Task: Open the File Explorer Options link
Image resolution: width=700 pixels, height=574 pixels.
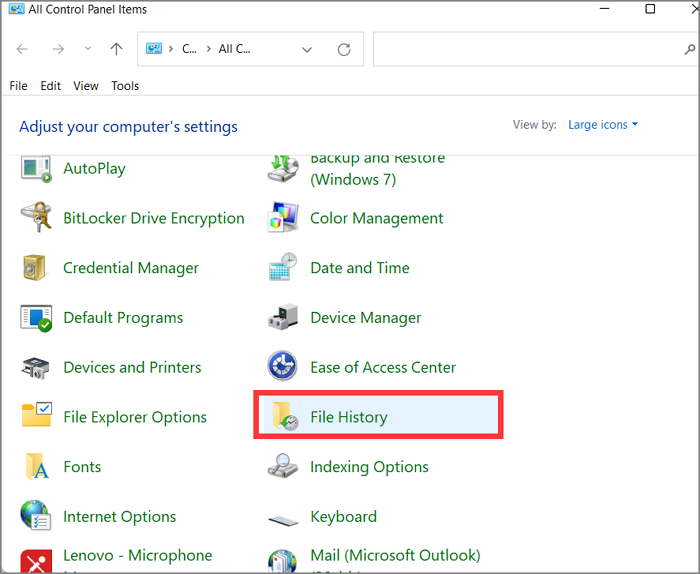Action: click(x=135, y=417)
